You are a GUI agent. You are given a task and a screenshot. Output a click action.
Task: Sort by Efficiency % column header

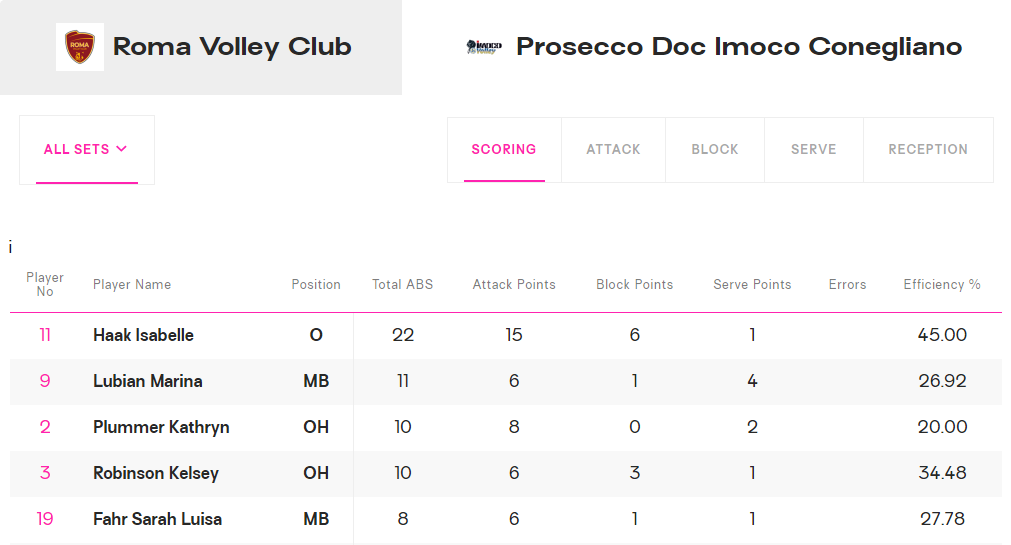tap(942, 284)
